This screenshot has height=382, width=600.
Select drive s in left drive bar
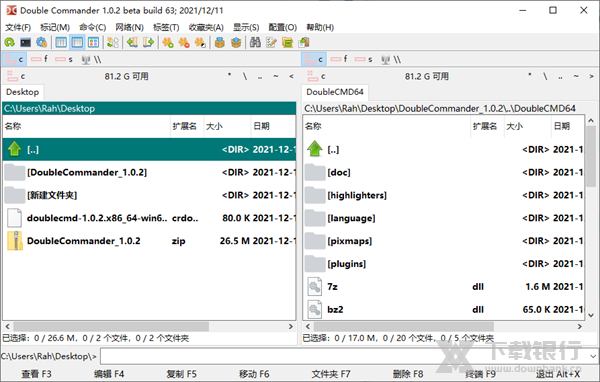pos(64,59)
